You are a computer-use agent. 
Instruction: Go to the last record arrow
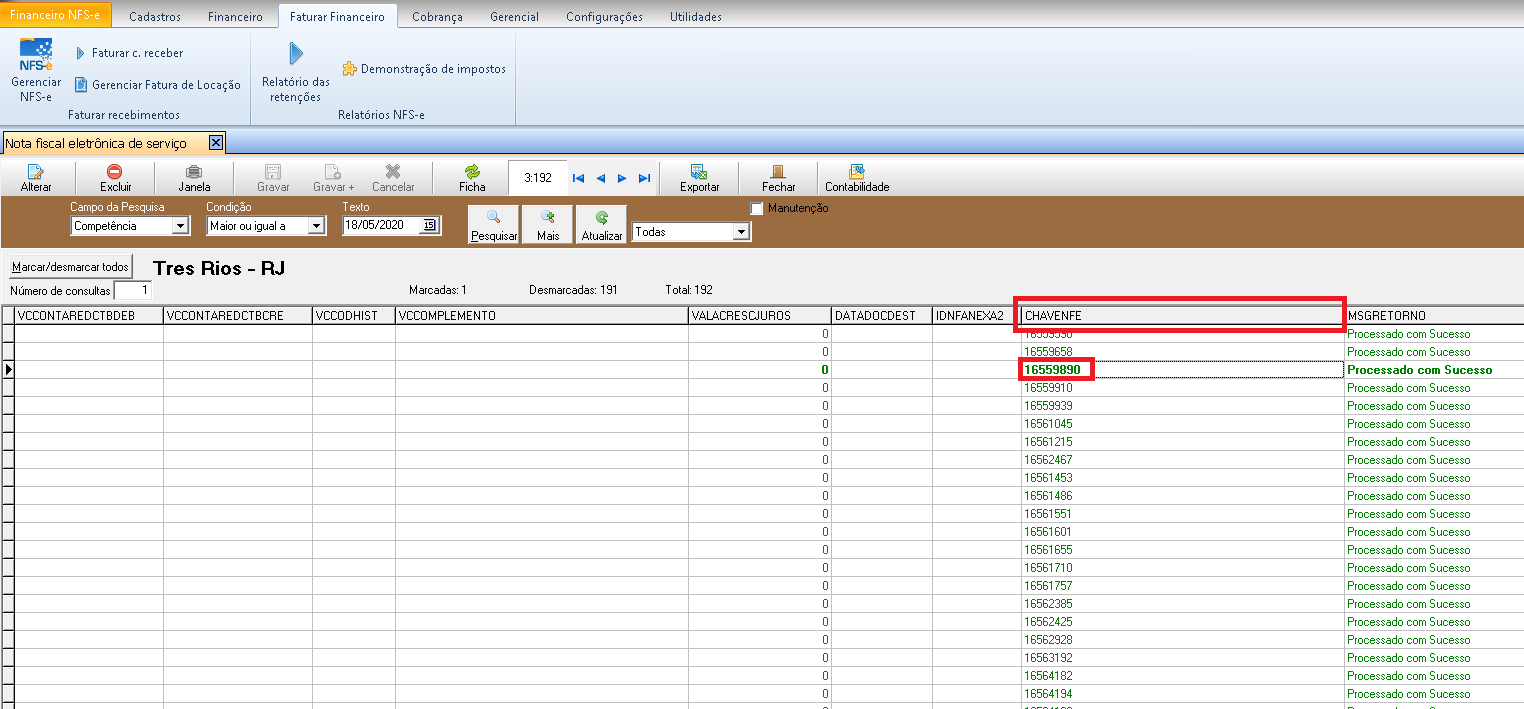(644, 178)
